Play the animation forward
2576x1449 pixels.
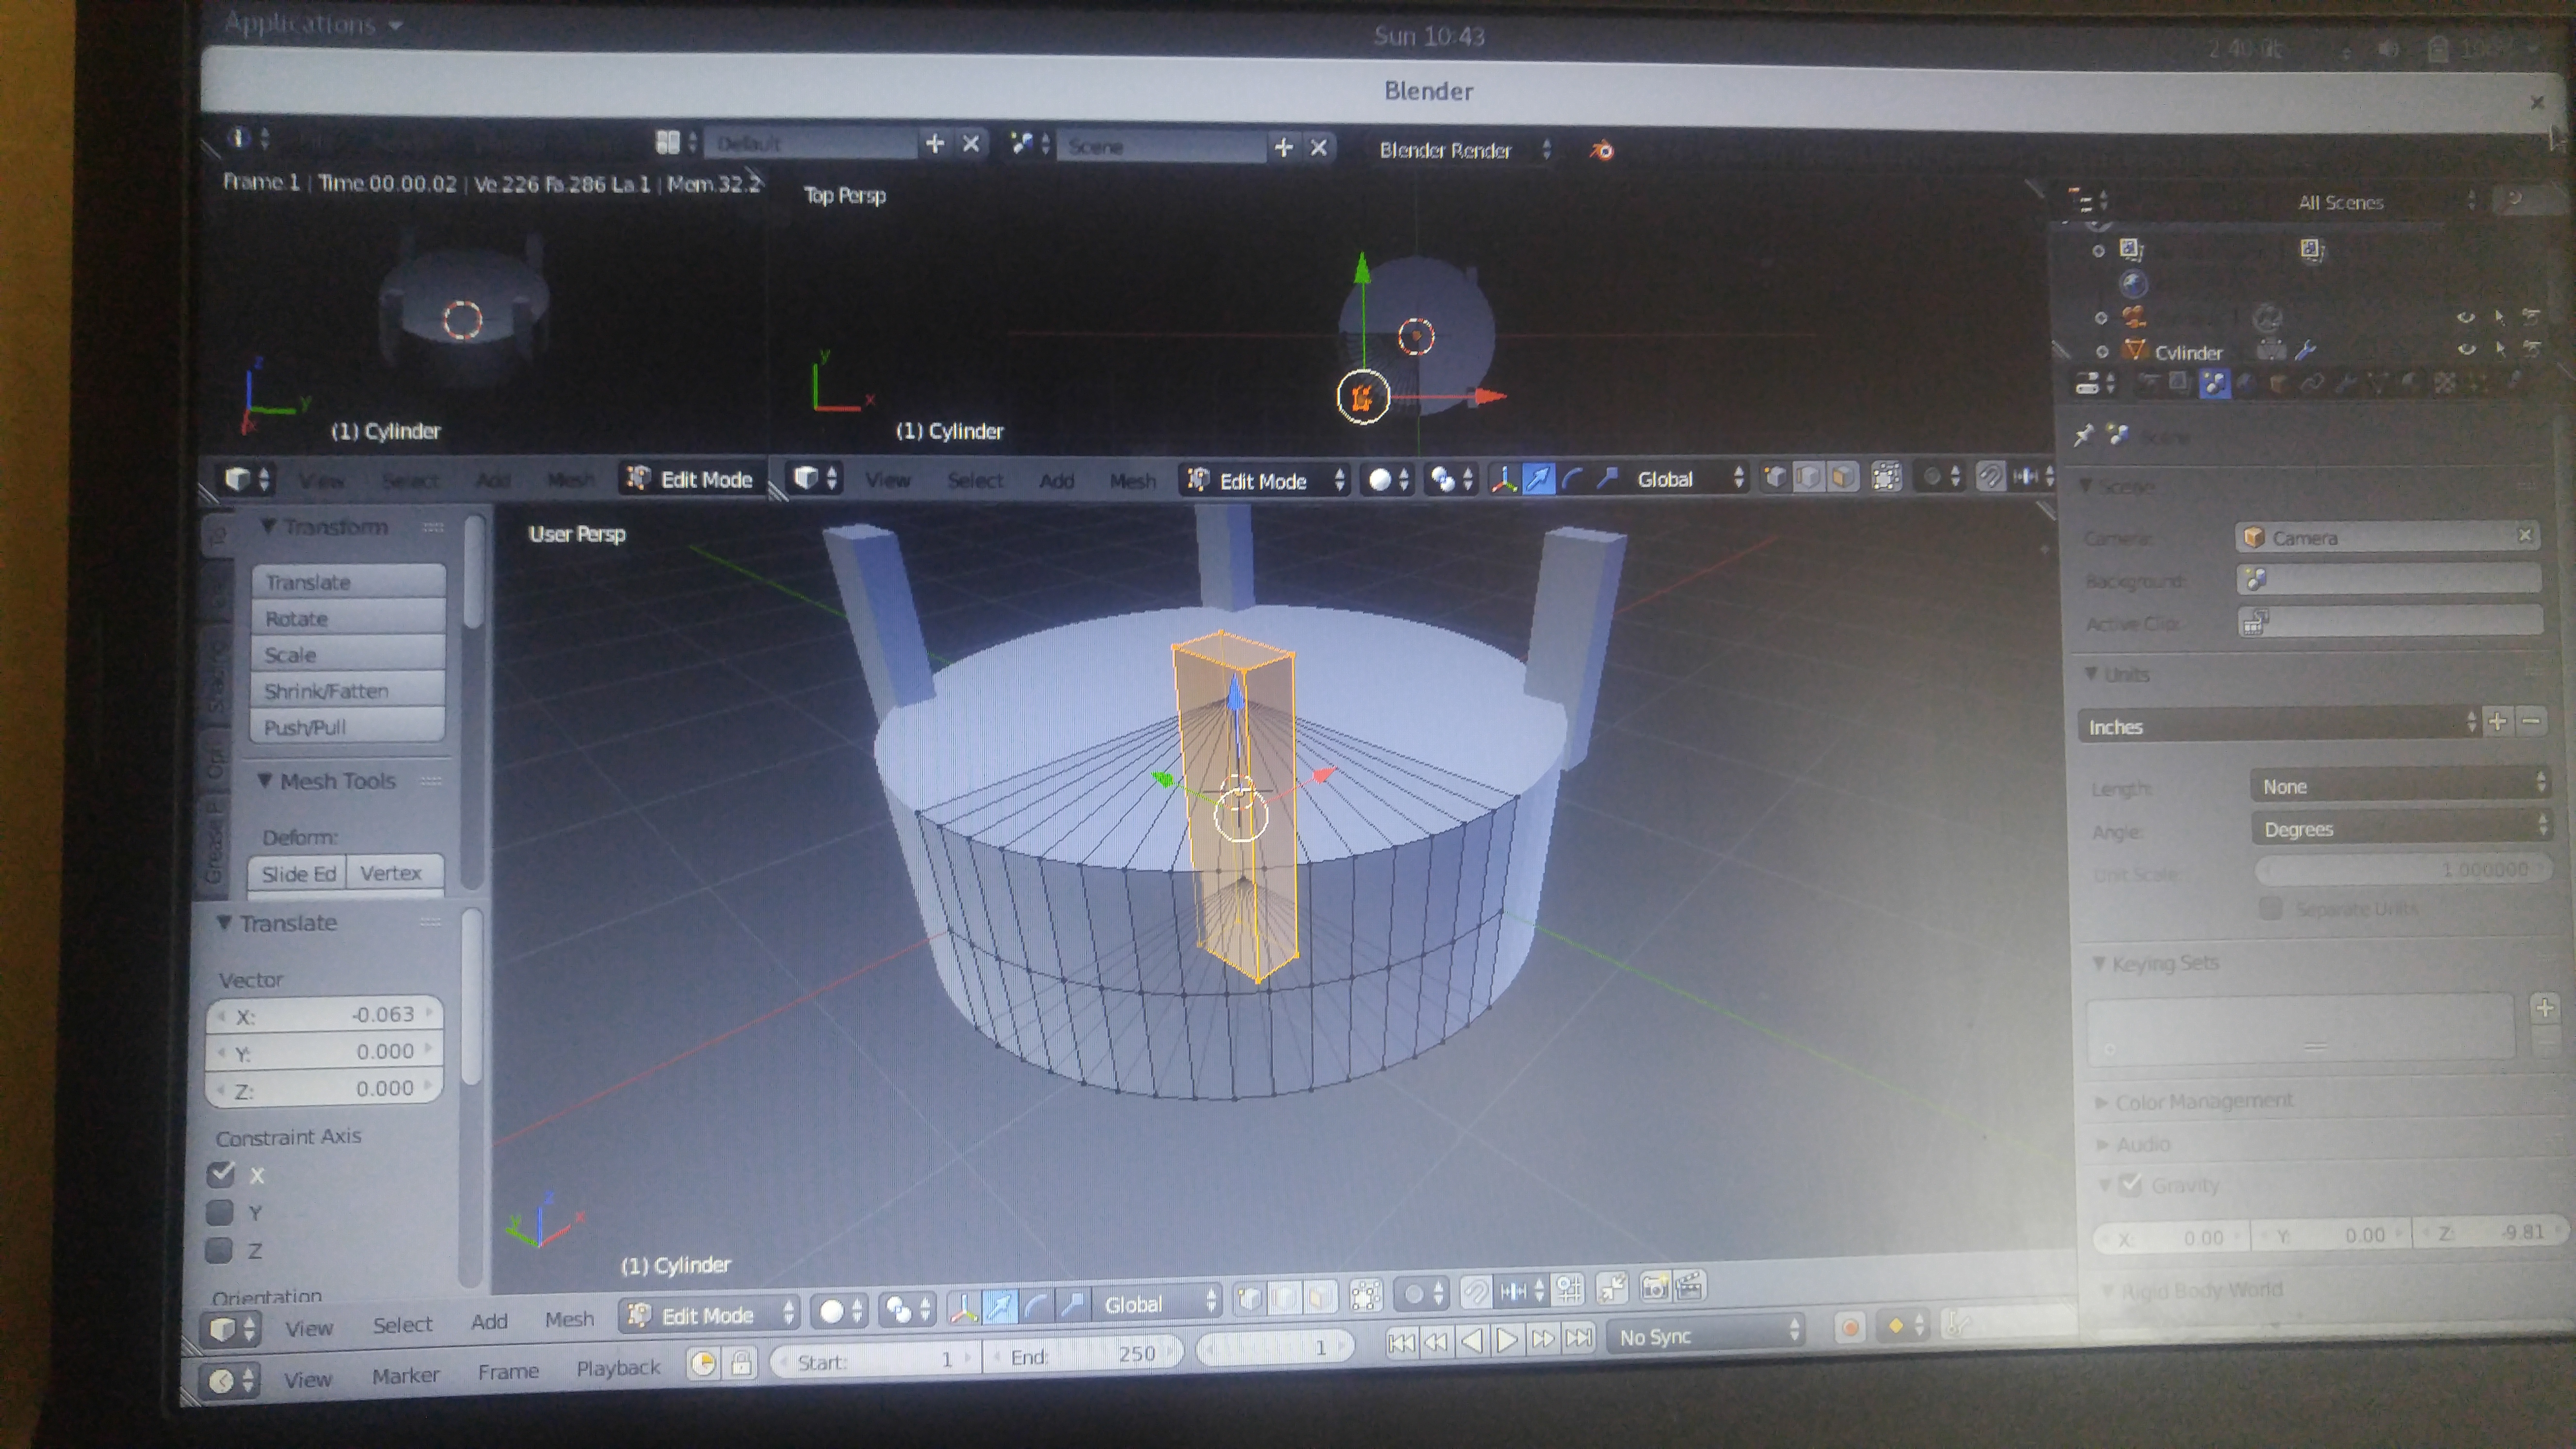coord(1507,1339)
